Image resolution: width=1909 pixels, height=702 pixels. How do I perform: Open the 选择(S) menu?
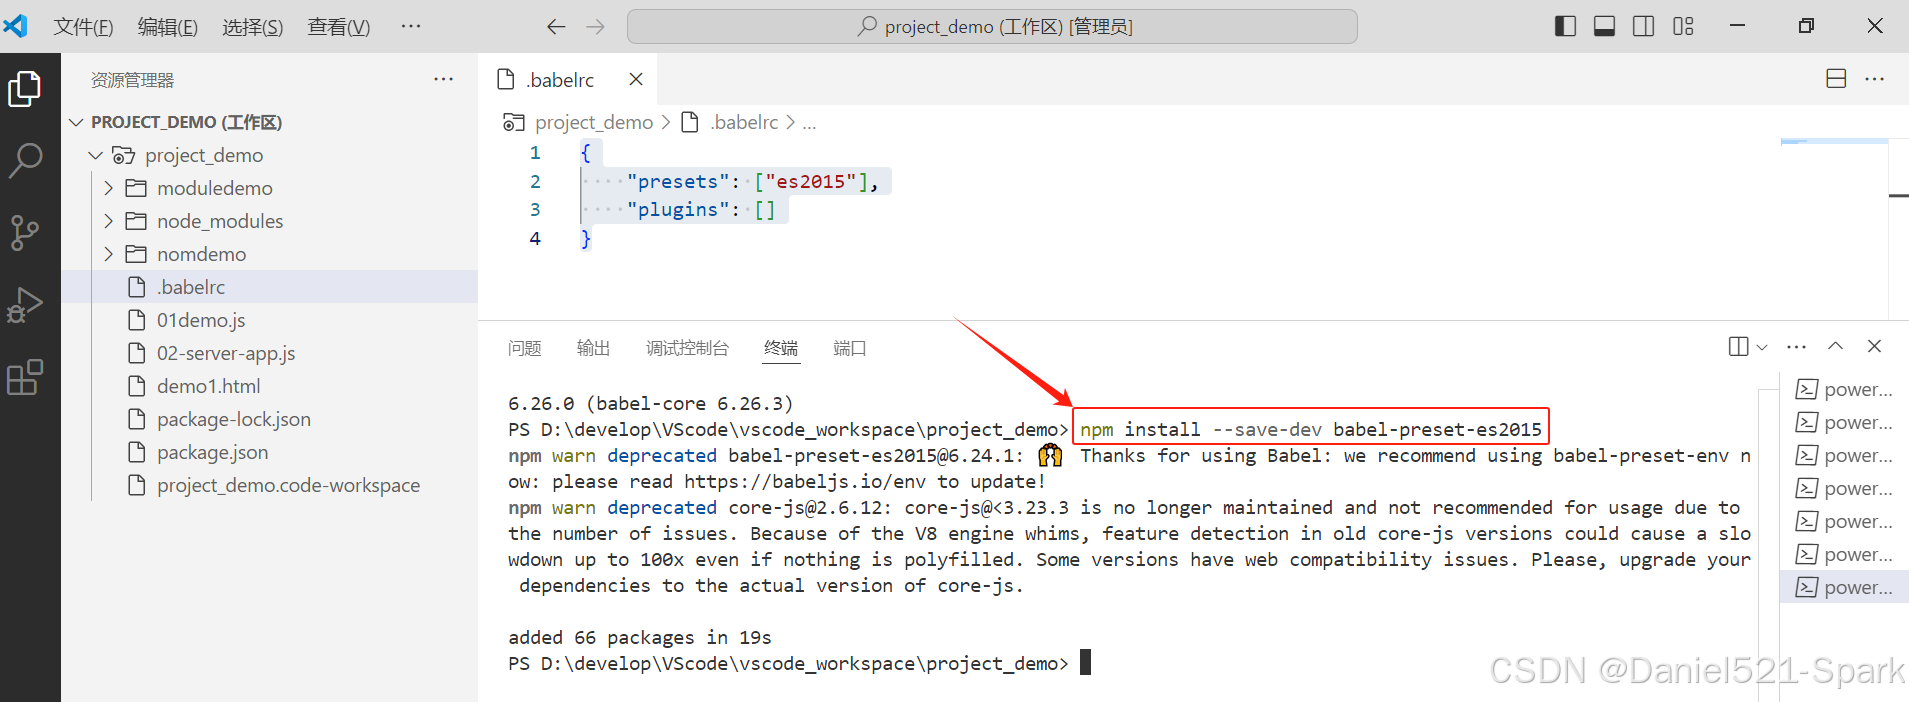pyautogui.click(x=253, y=27)
